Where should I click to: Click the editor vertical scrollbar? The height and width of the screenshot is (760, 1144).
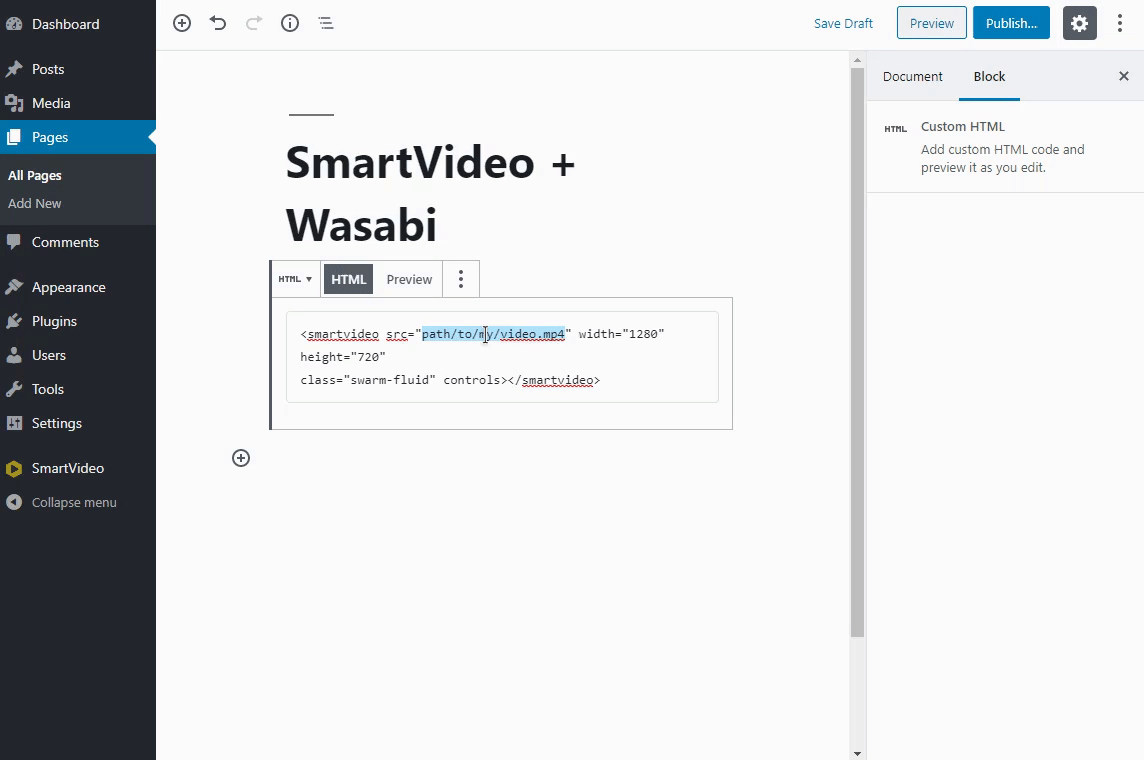coord(857,352)
